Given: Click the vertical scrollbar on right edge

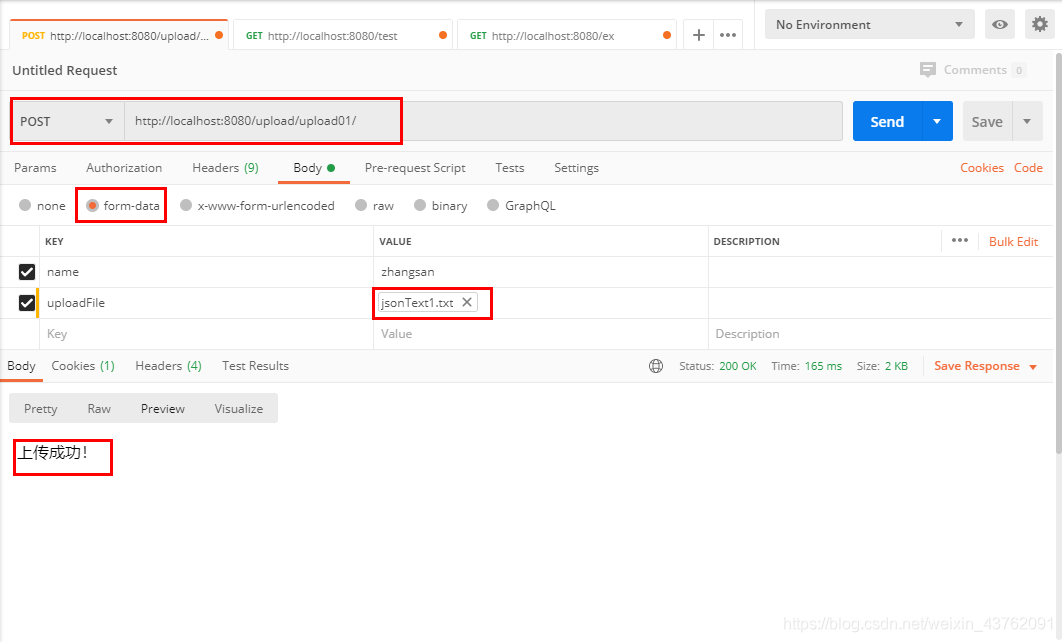Looking at the screenshot, I should pyautogui.click(x=1058, y=251).
